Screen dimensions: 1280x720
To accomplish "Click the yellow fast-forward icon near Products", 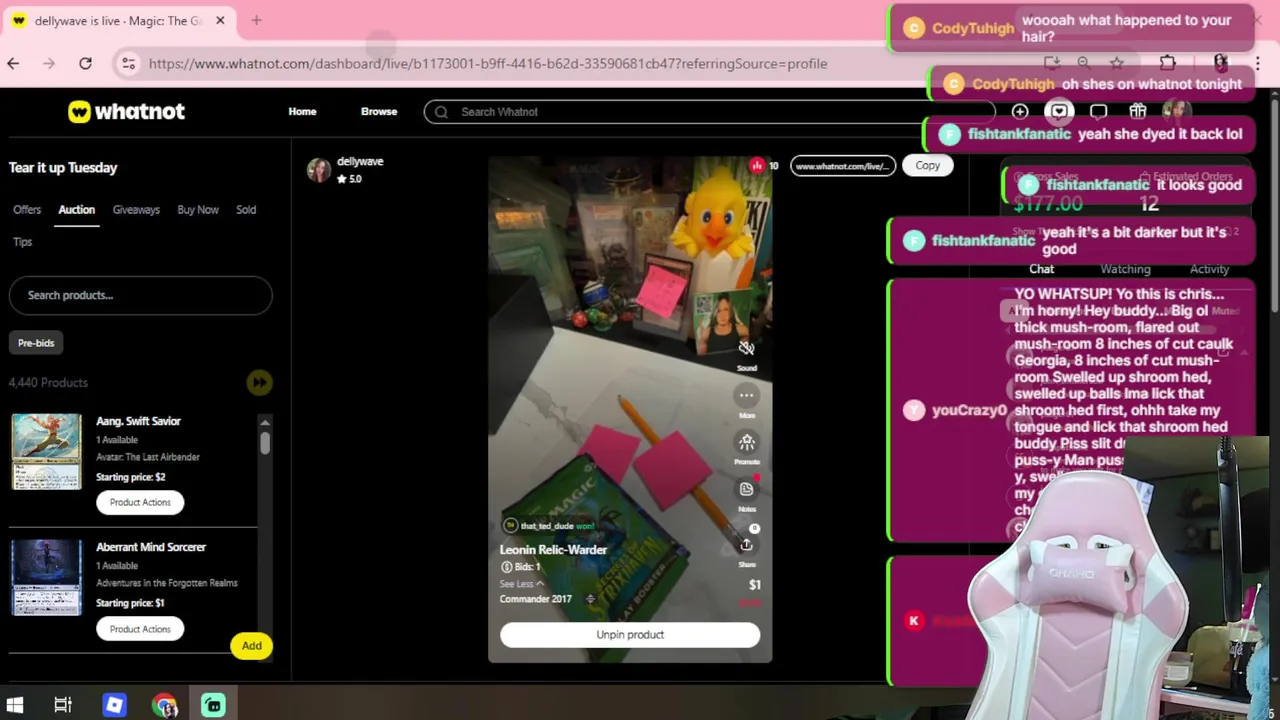I will point(259,382).
